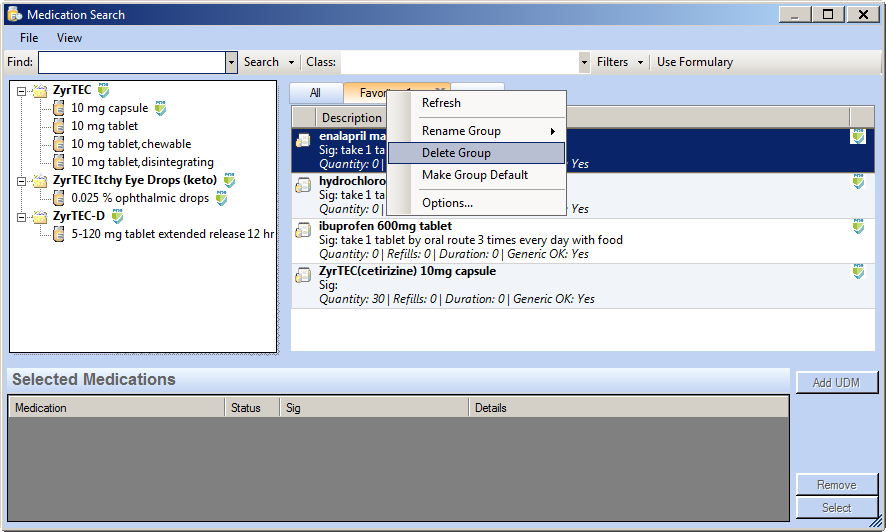This screenshot has width=886, height=532.
Task: Click the Medication Search title bar icon
Action: pos(15,14)
